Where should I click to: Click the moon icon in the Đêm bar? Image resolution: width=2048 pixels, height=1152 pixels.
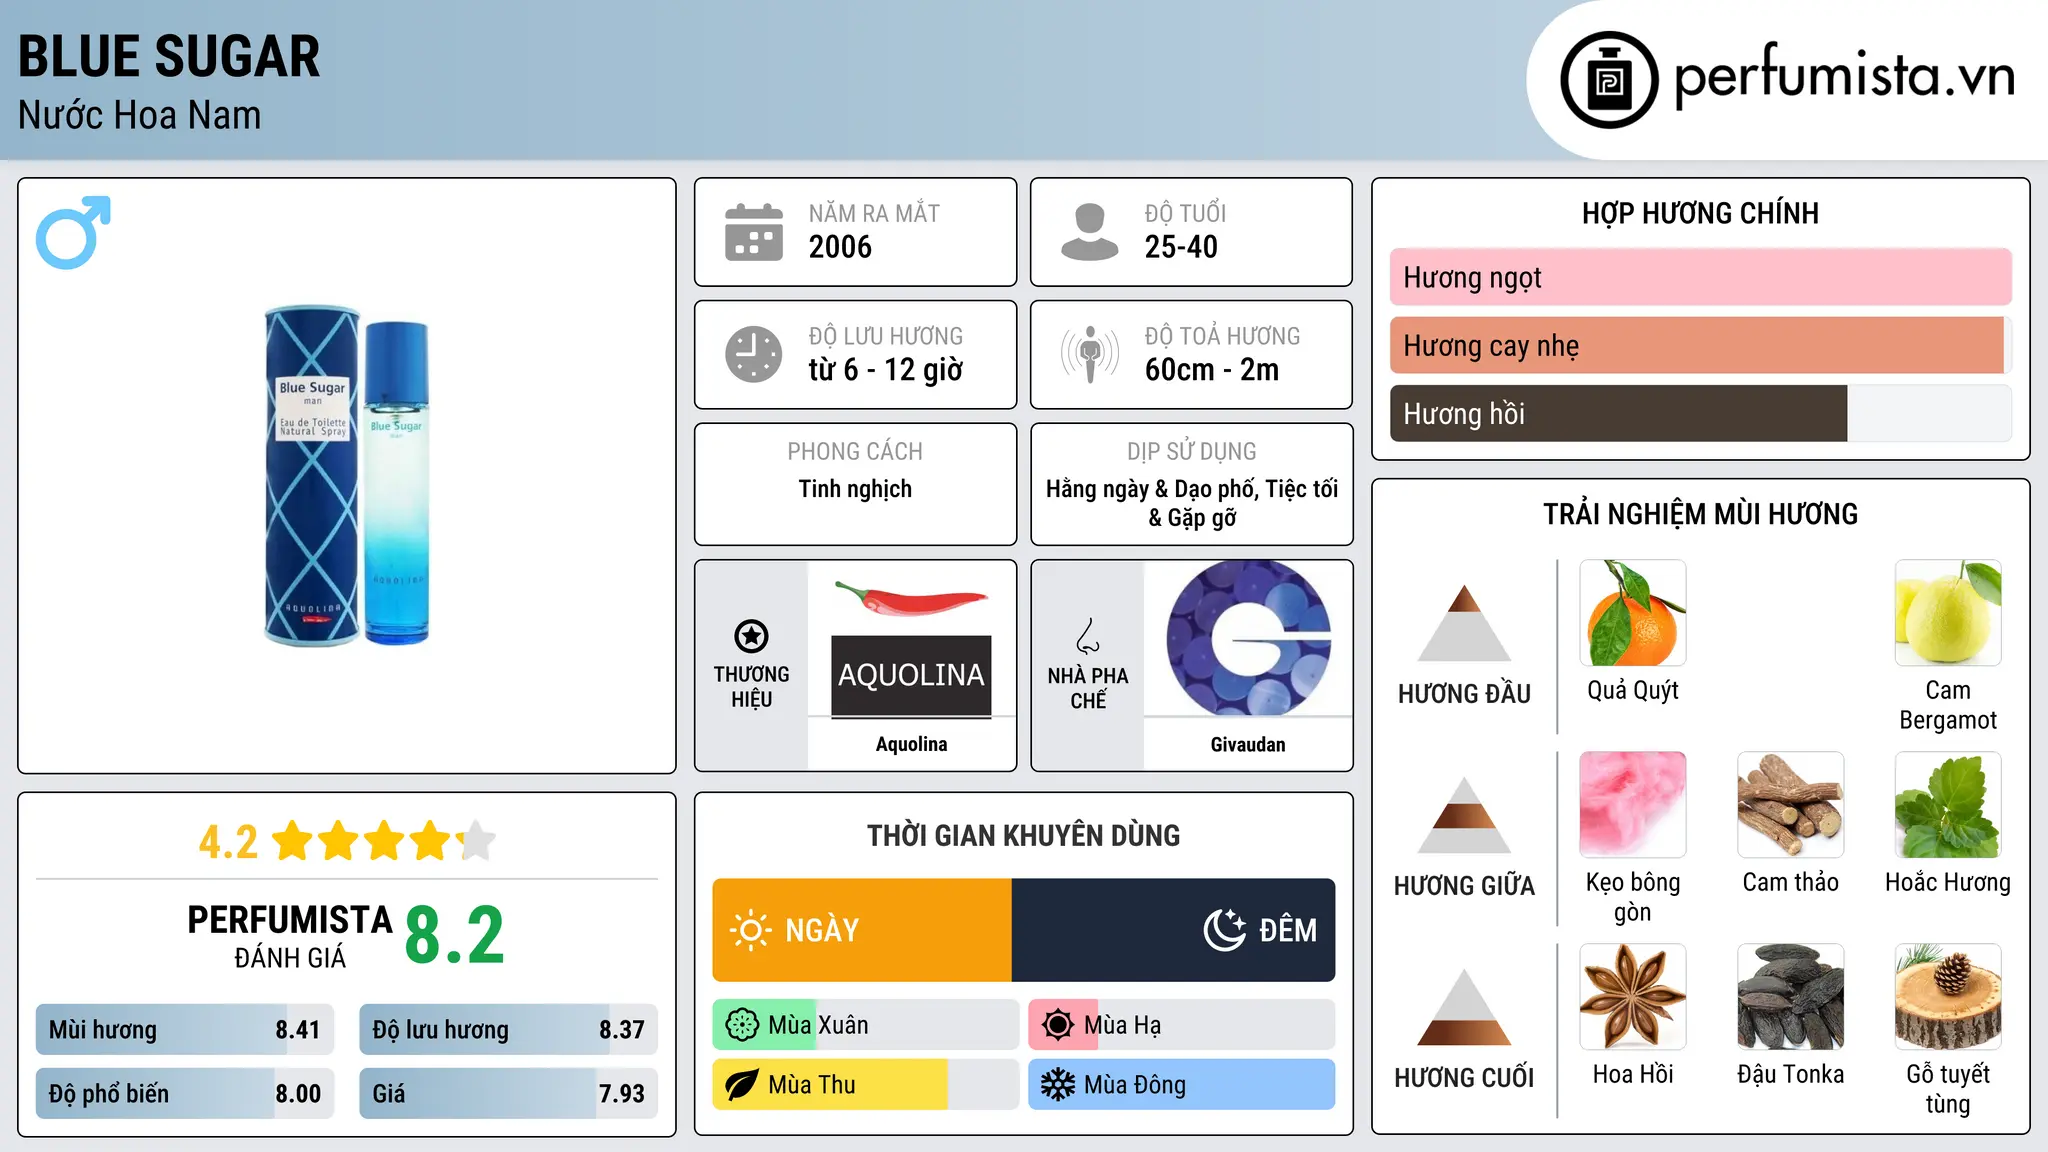(1224, 930)
